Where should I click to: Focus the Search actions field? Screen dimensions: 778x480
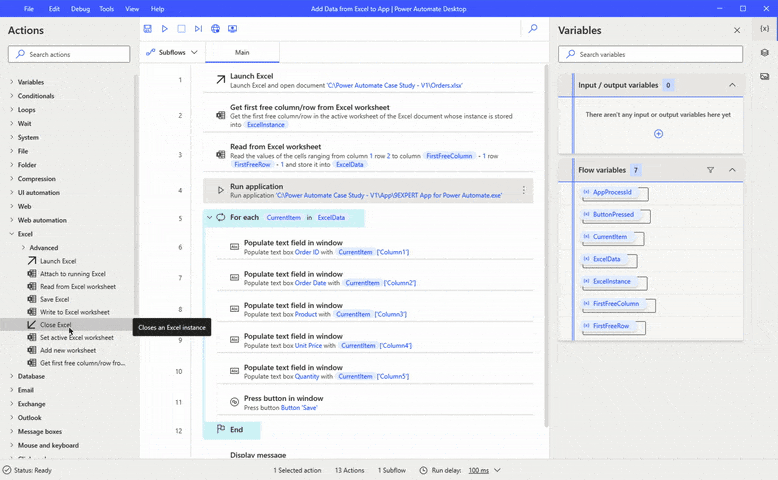[x=69, y=54]
